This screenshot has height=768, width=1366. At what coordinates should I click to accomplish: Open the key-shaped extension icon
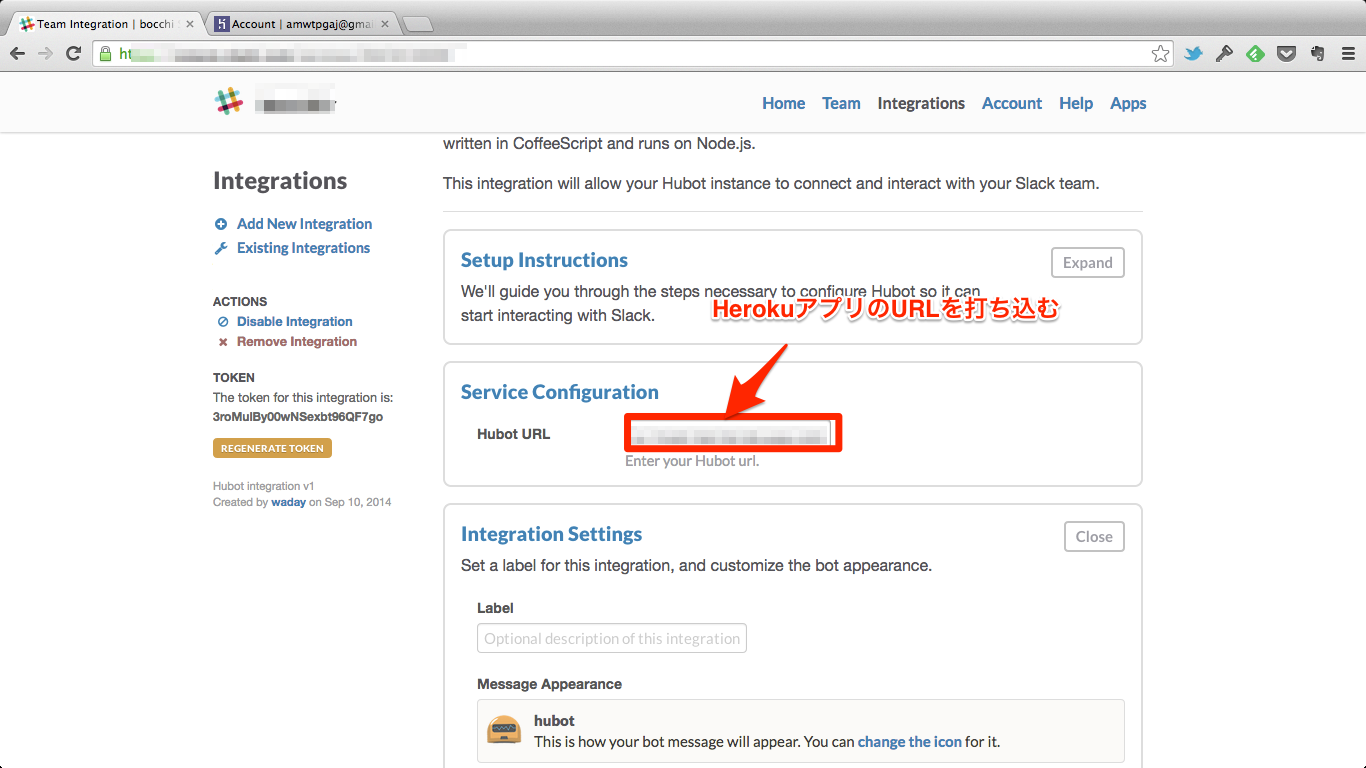[x=1224, y=54]
